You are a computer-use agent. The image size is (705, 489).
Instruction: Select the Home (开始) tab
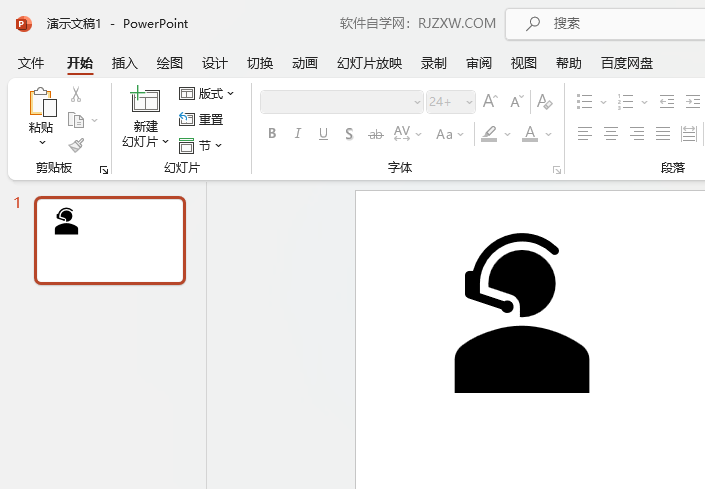pyautogui.click(x=80, y=63)
